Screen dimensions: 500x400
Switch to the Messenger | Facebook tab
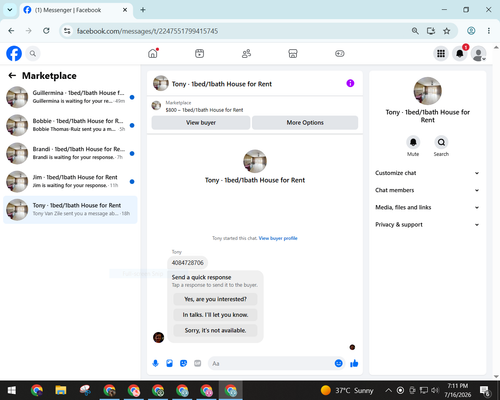pyautogui.click(x=76, y=10)
